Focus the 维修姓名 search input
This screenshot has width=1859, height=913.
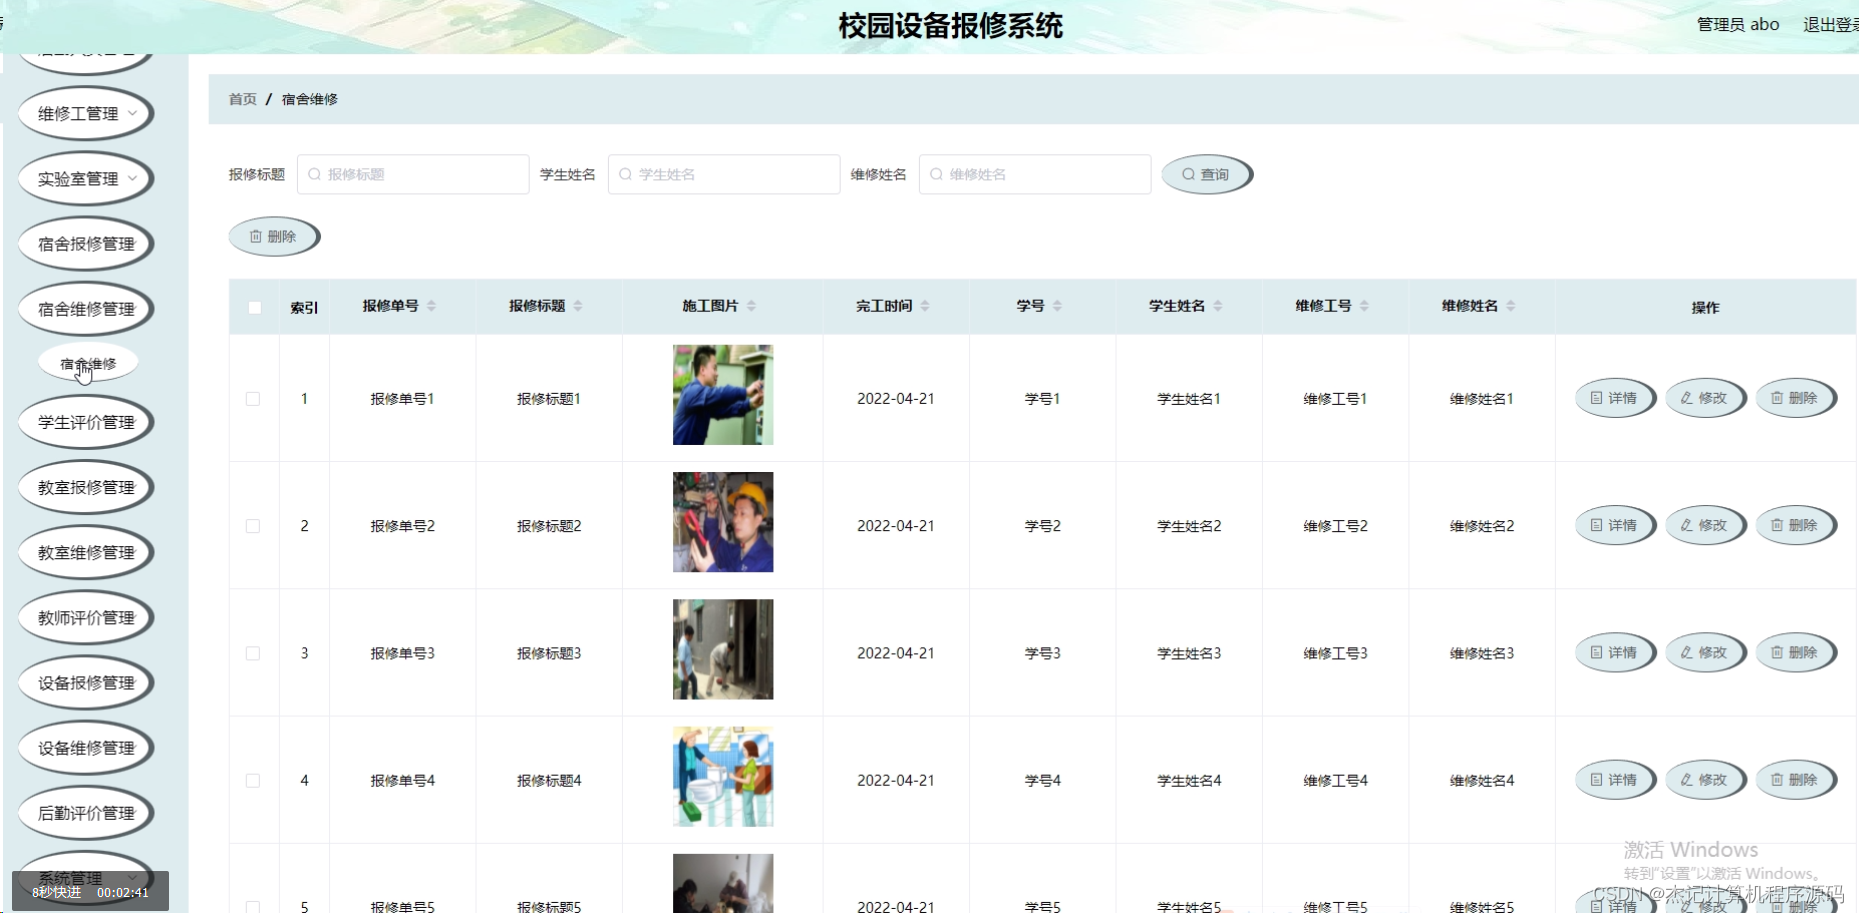[x=1035, y=174]
